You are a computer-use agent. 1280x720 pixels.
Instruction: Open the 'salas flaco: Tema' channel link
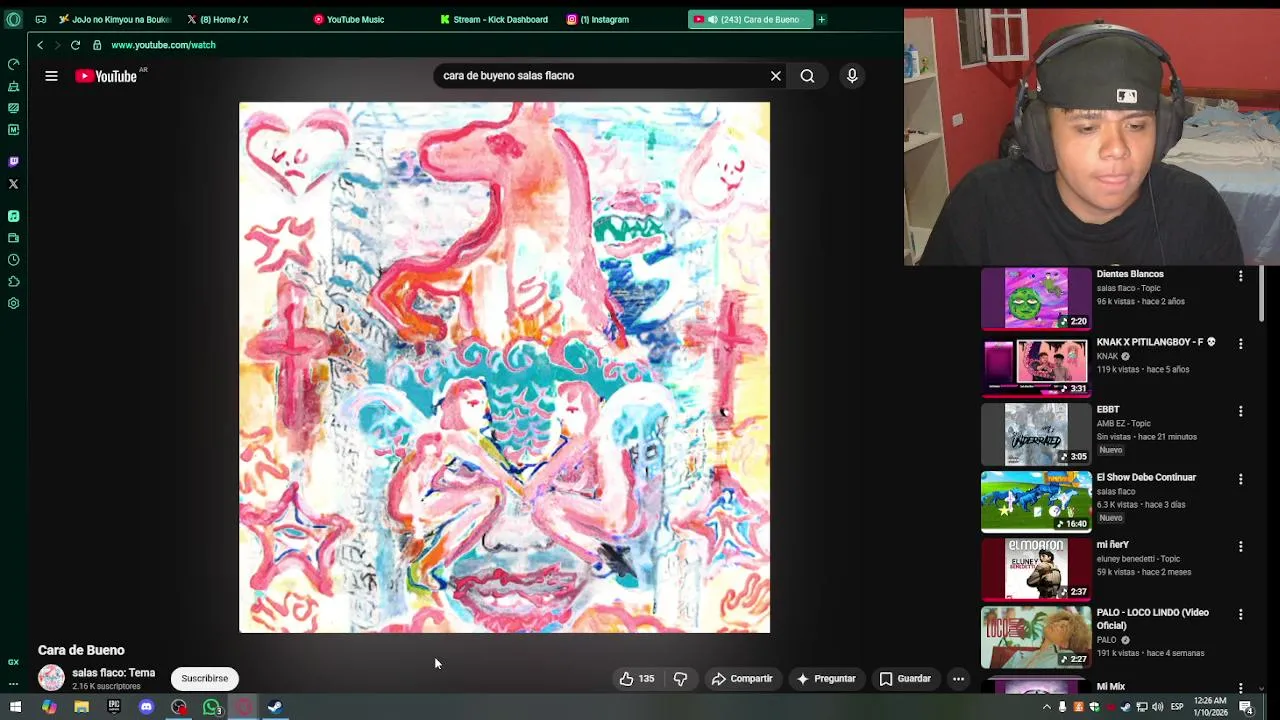tap(113, 673)
